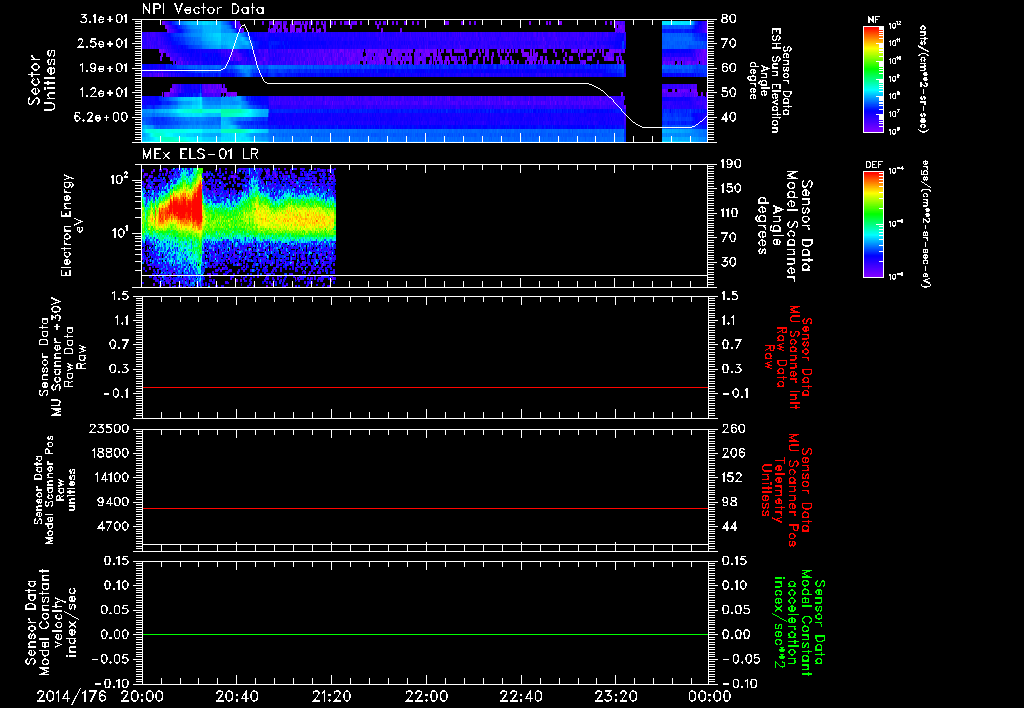Click the "150" scanner angle tick value
This screenshot has height=708, width=1024.
(731, 189)
